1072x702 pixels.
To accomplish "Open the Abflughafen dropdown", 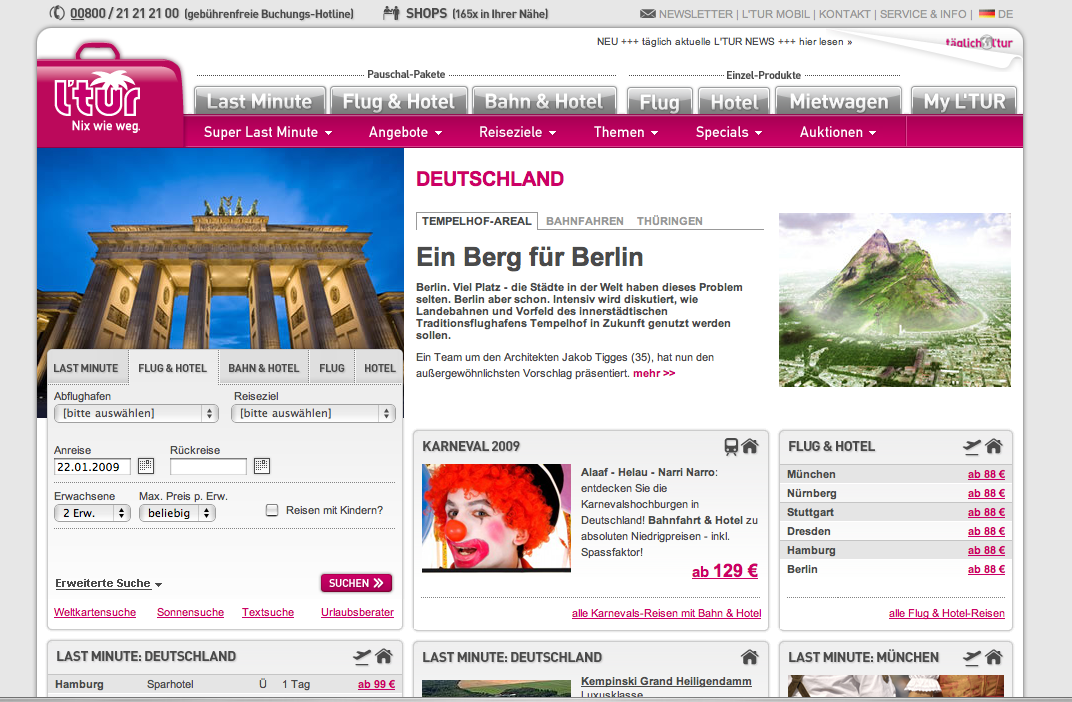I will (136, 413).
